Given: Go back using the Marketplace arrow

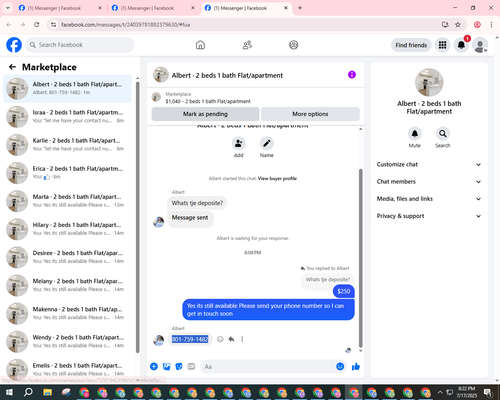Looking at the screenshot, I should coord(12,67).
